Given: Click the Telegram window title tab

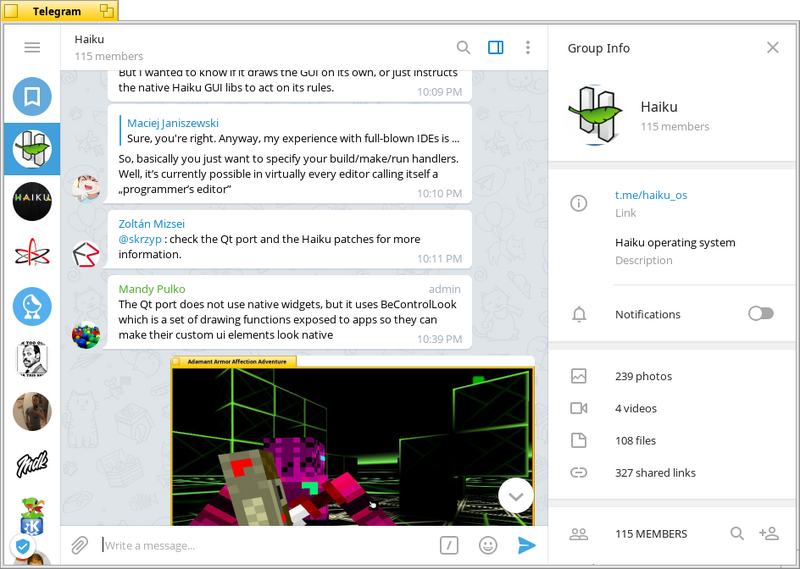Looking at the screenshot, I should (x=57, y=11).
